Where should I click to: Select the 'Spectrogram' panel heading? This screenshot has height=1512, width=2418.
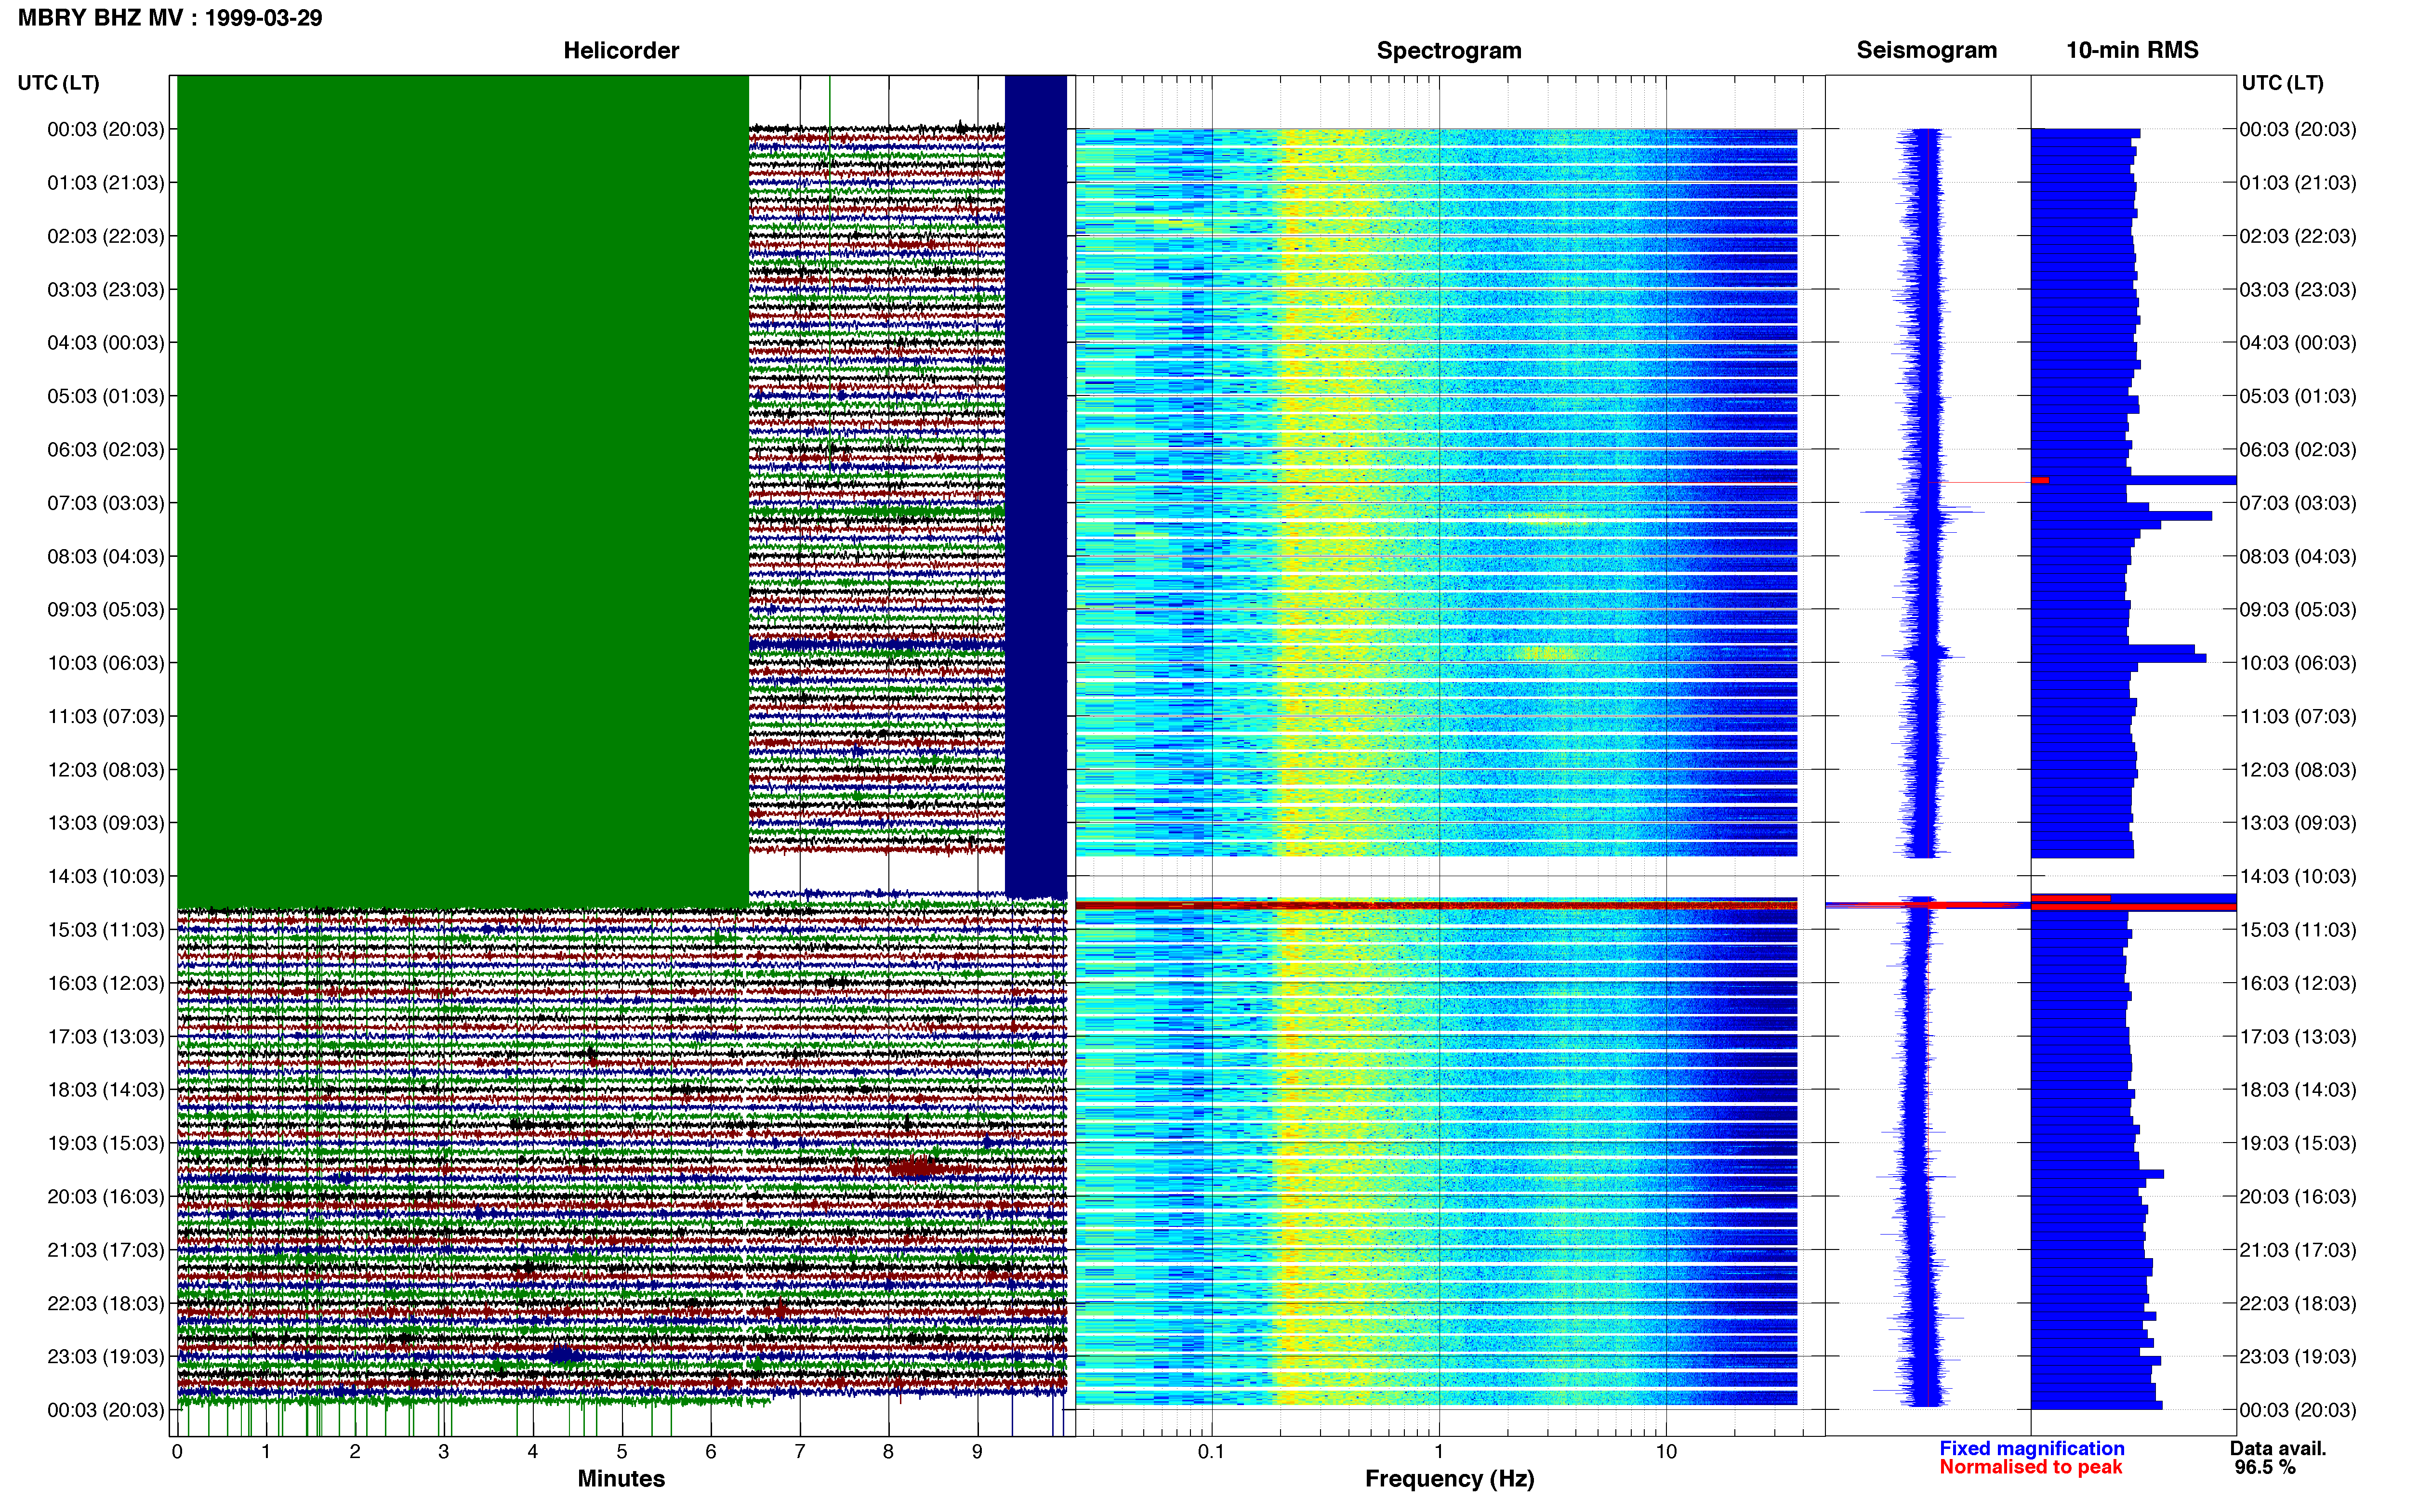(x=1449, y=51)
